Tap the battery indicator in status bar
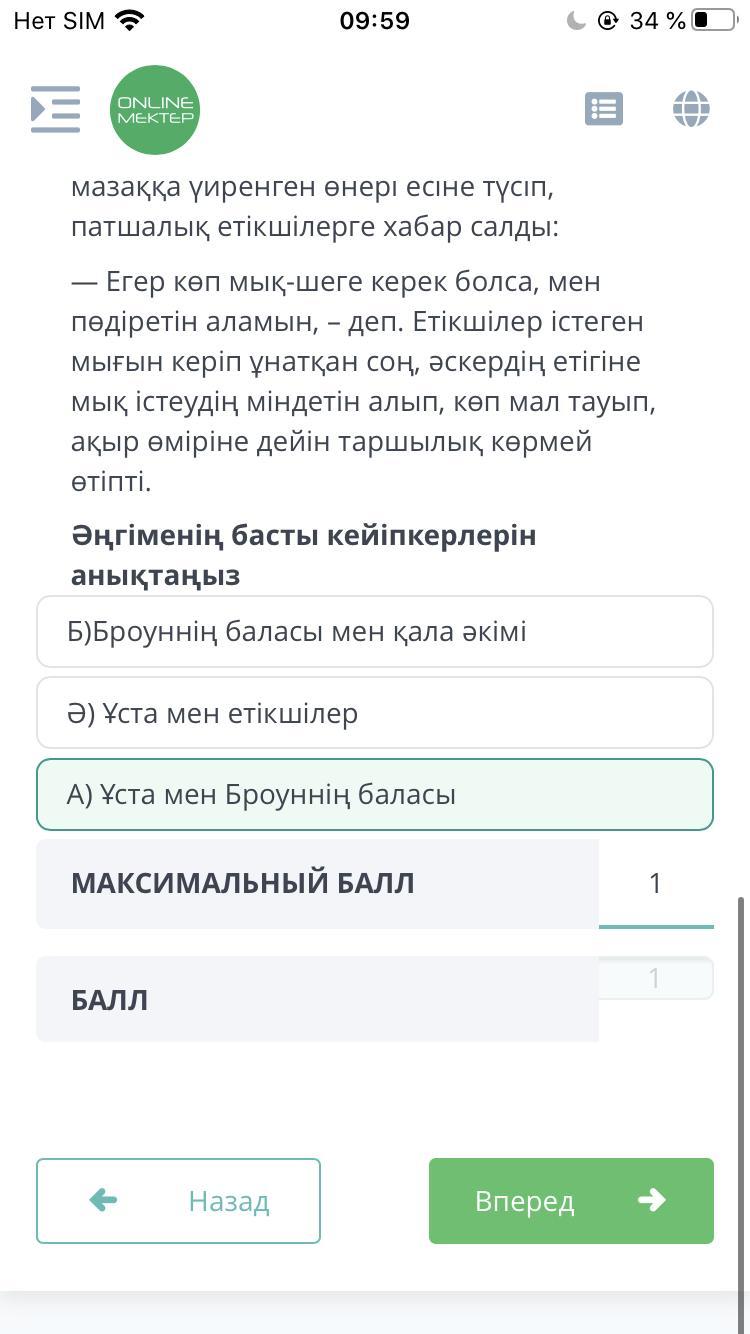 [713, 20]
